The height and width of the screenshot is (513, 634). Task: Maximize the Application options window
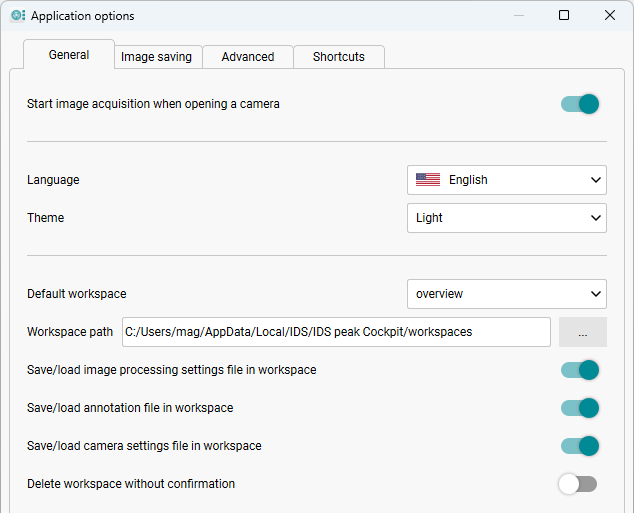564,15
